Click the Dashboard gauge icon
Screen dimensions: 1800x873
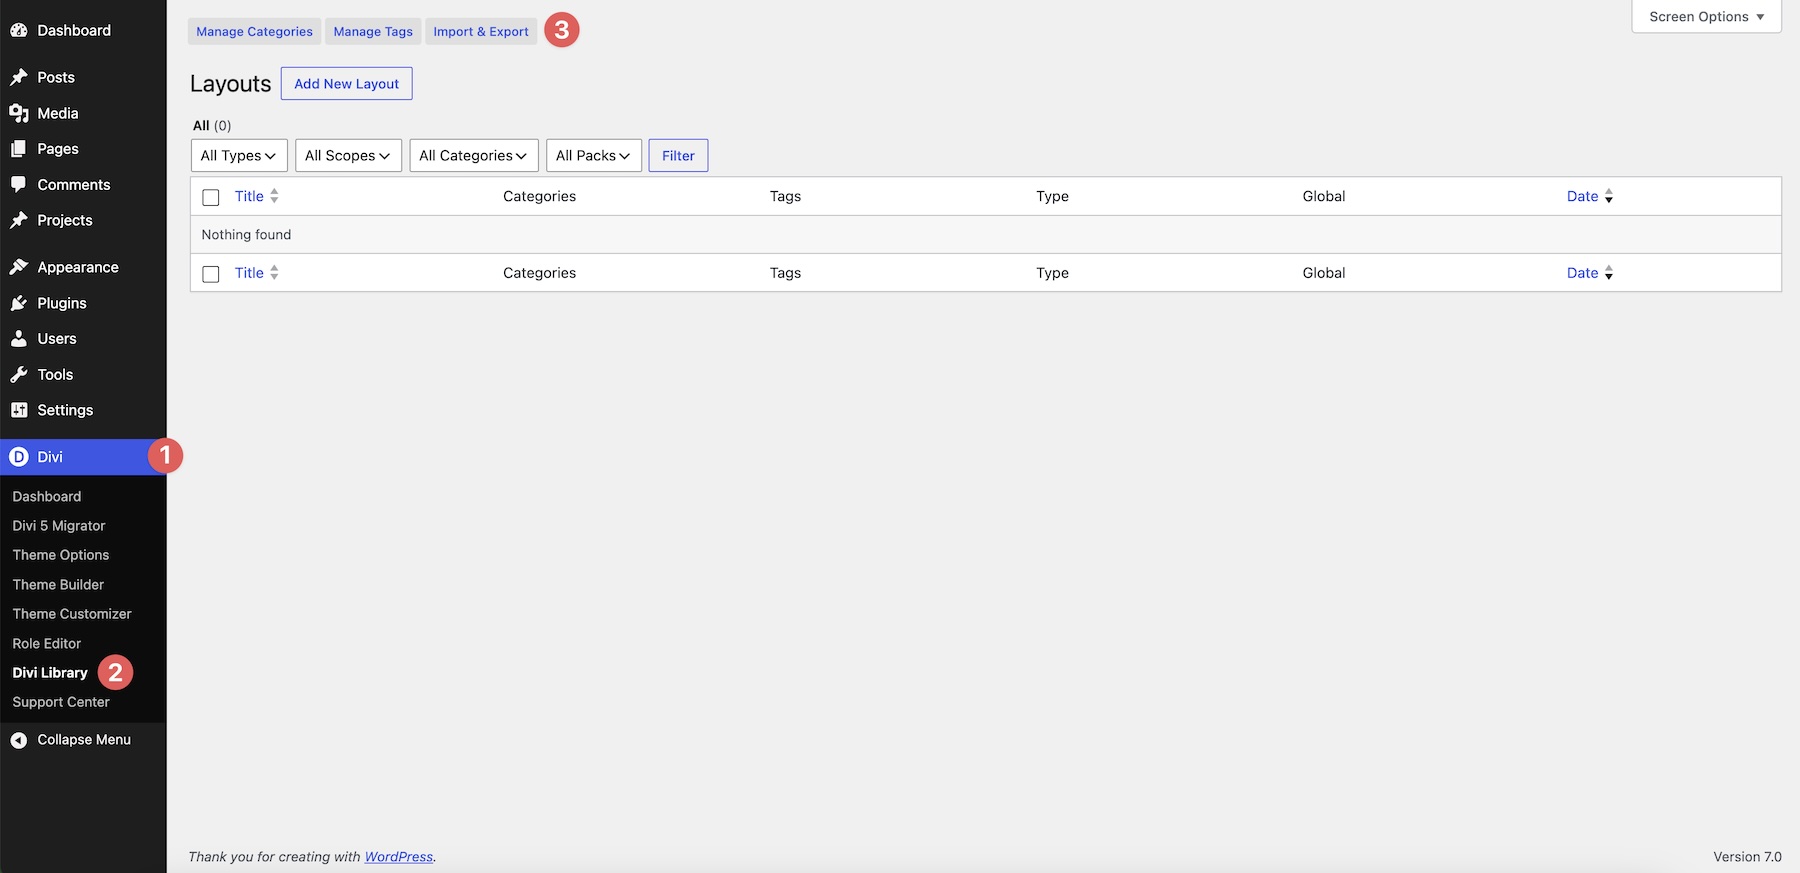19,30
